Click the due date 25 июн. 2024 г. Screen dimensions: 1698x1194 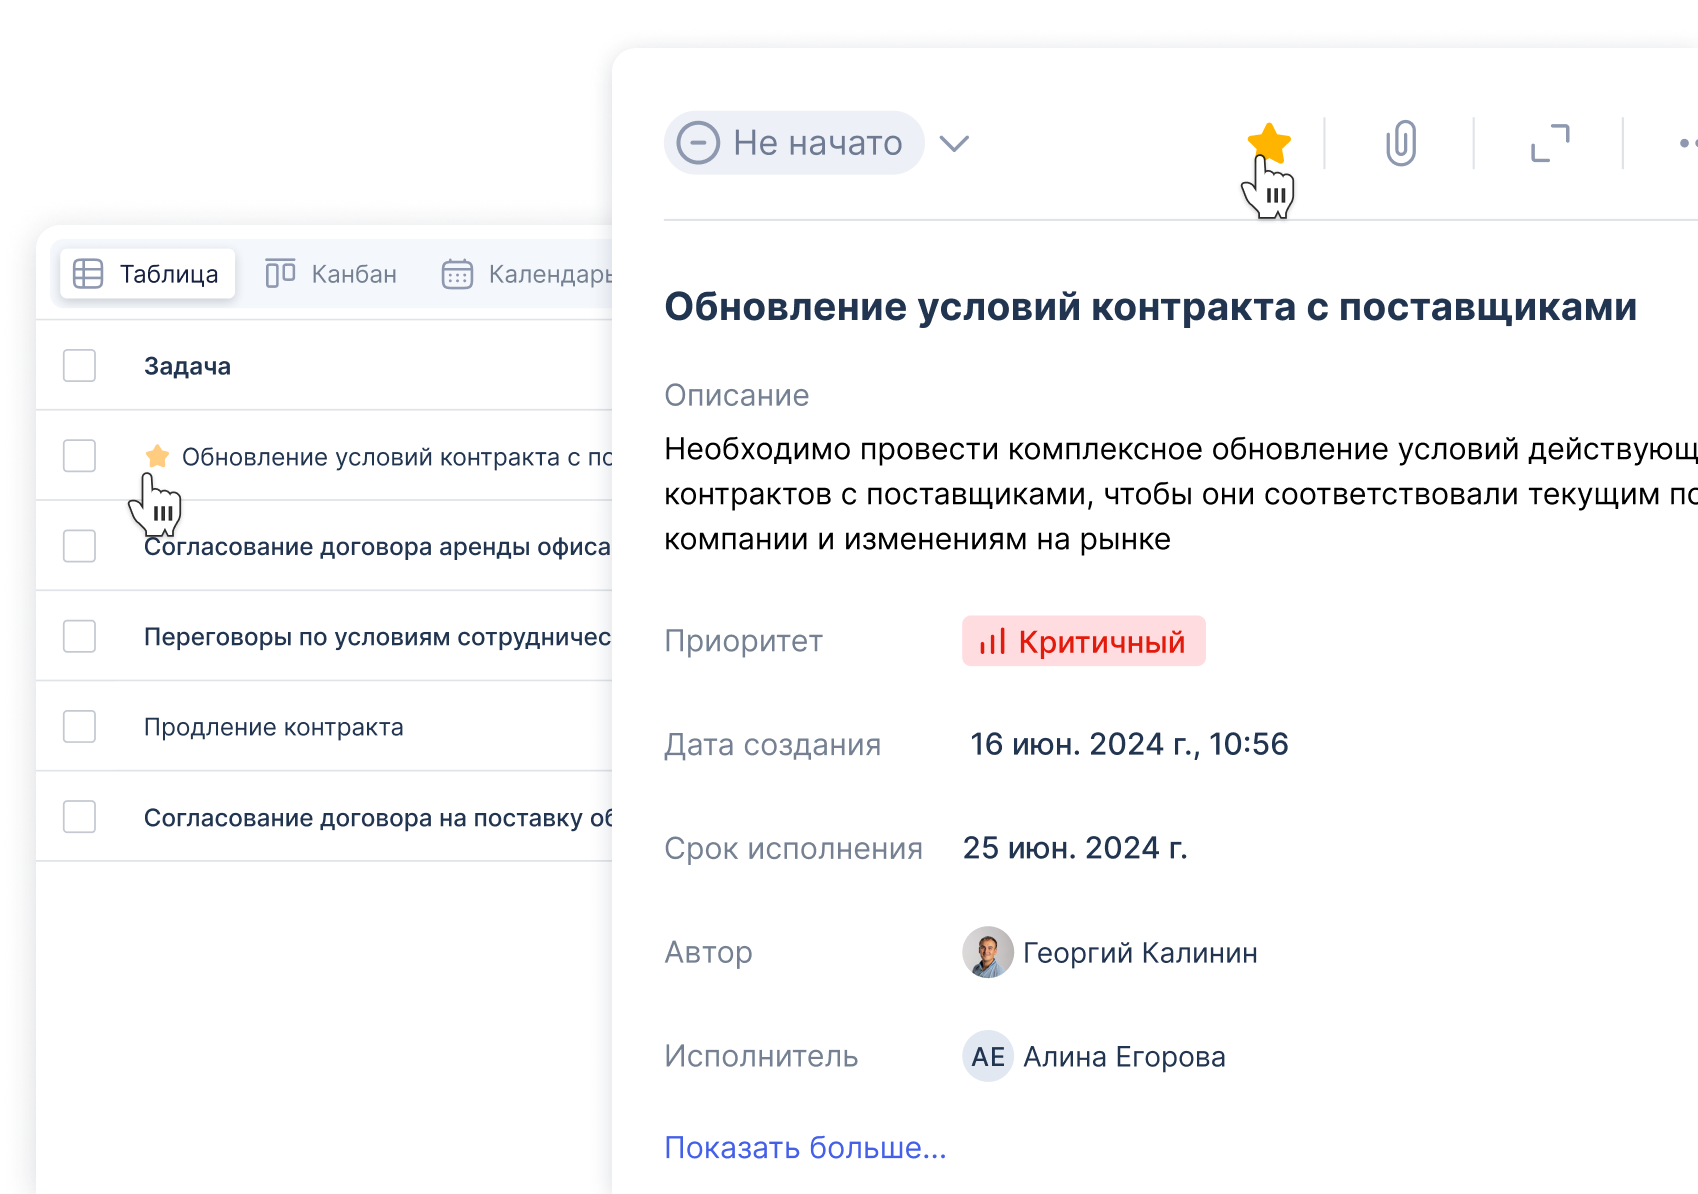1074,848
